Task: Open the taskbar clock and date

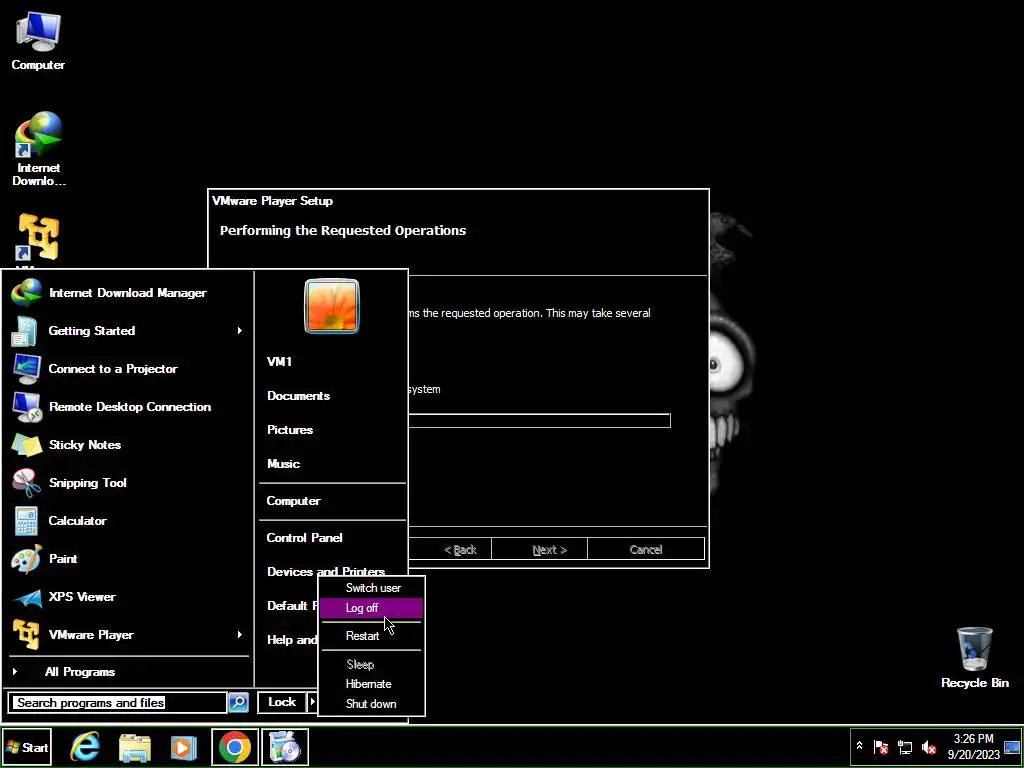Action: click(x=973, y=746)
